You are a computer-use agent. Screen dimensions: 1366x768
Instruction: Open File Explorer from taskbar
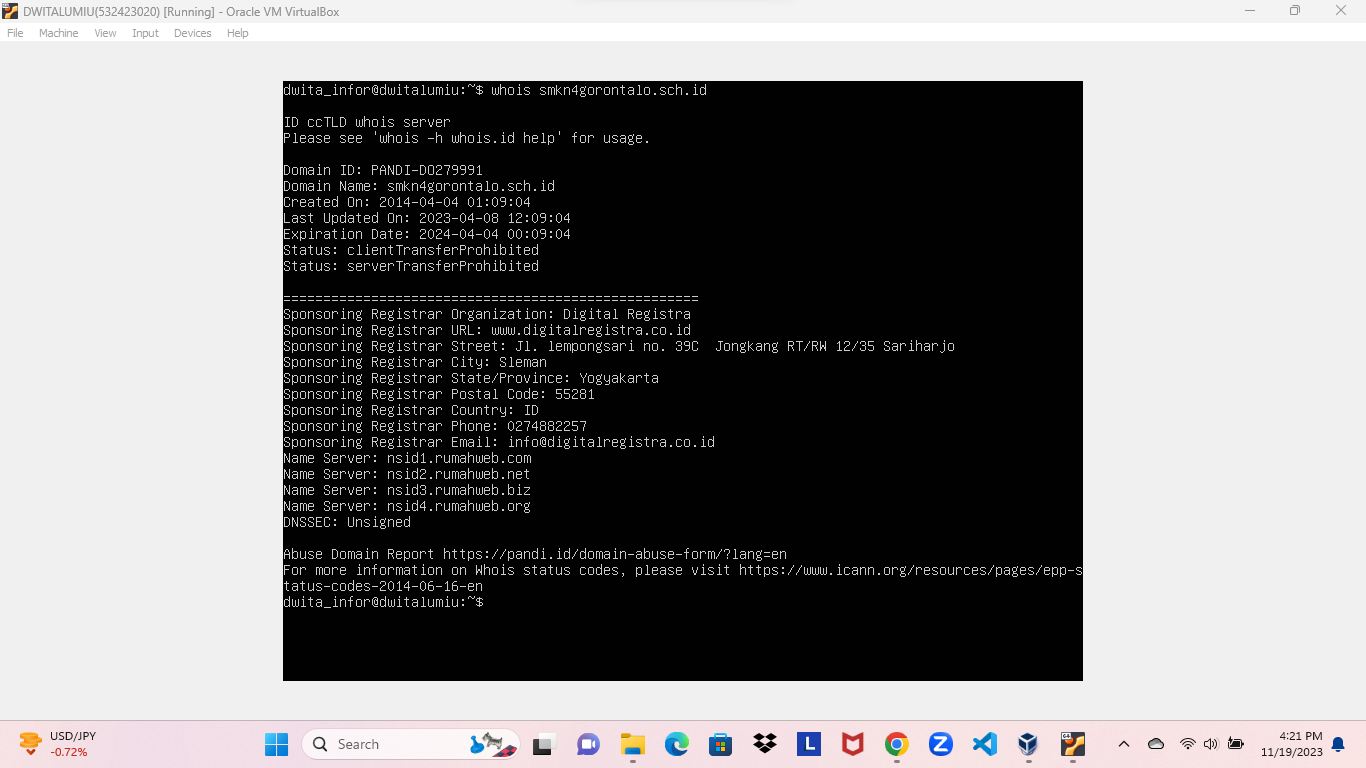coord(632,744)
